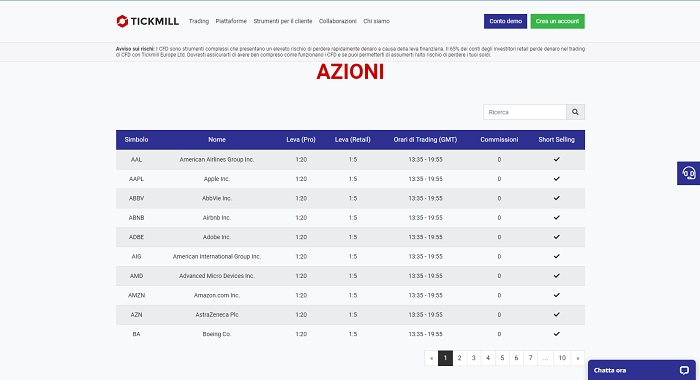This screenshot has width=700, height=380.
Task: Click the BA symbol cell
Action: 136,334
